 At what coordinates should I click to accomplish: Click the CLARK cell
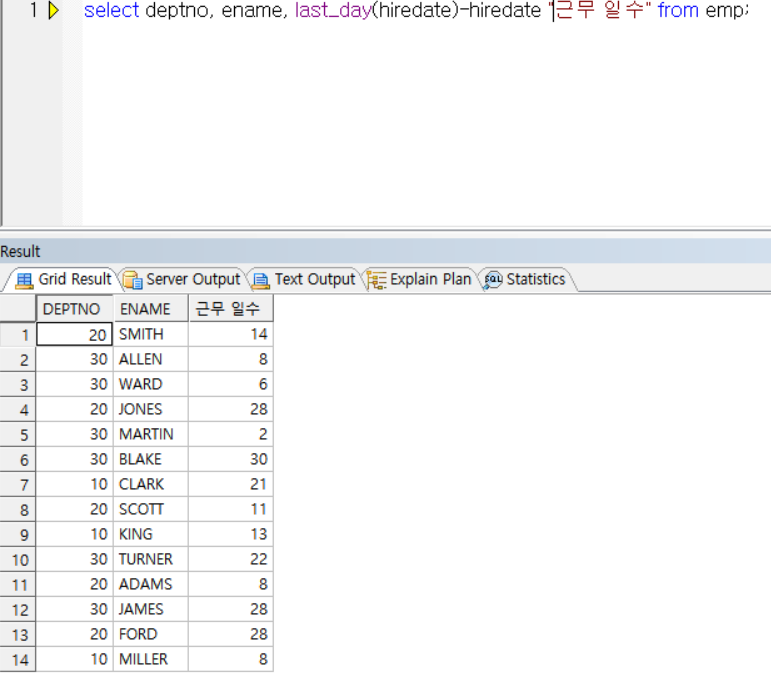(151, 485)
